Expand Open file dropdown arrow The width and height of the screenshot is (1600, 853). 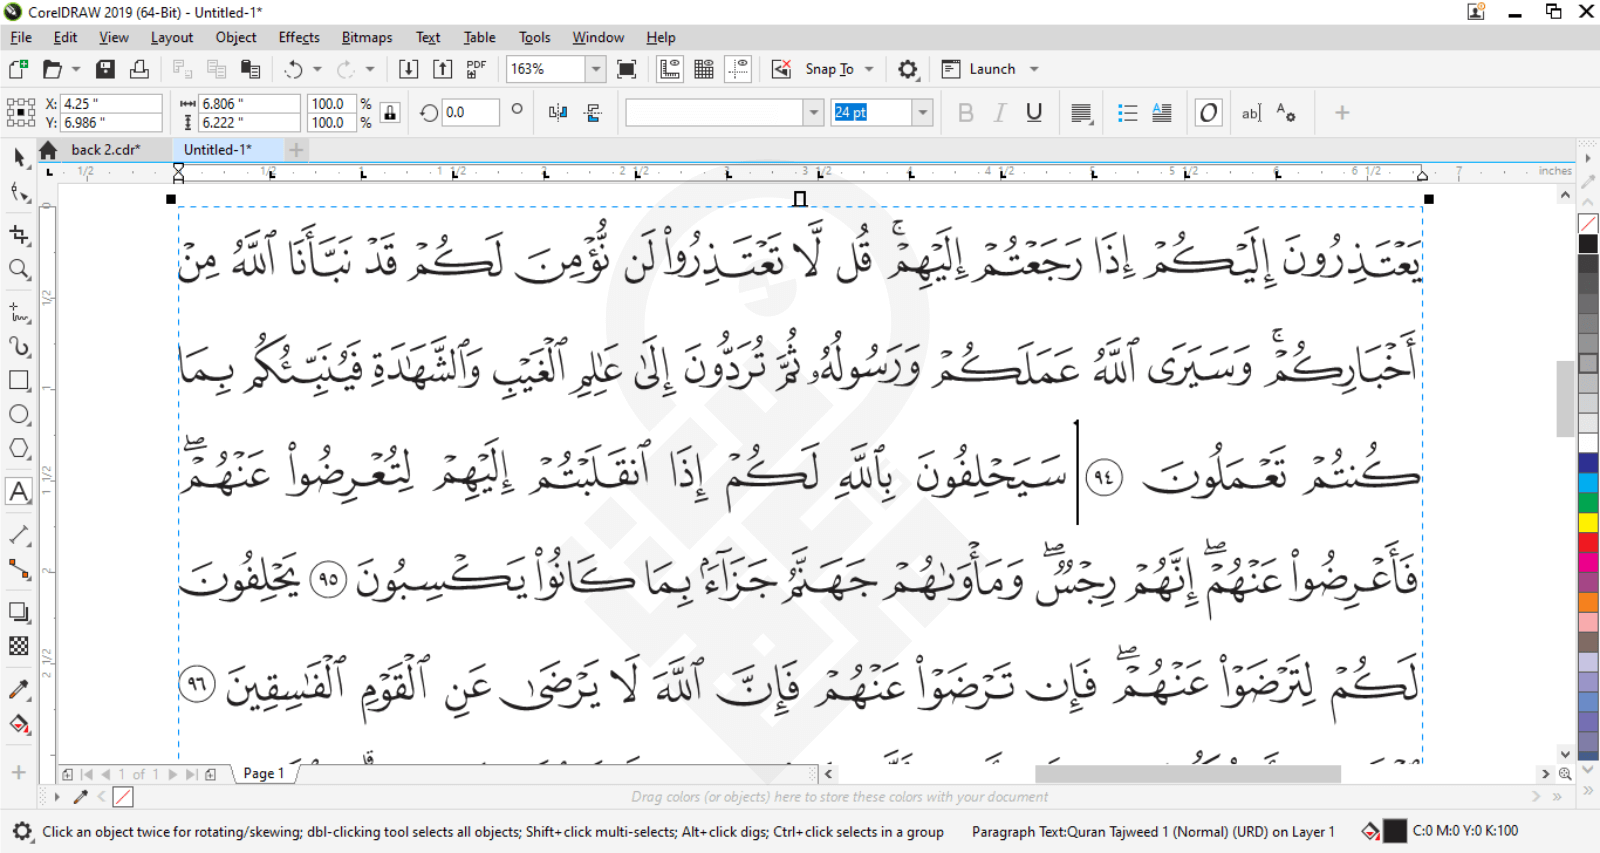(x=76, y=69)
